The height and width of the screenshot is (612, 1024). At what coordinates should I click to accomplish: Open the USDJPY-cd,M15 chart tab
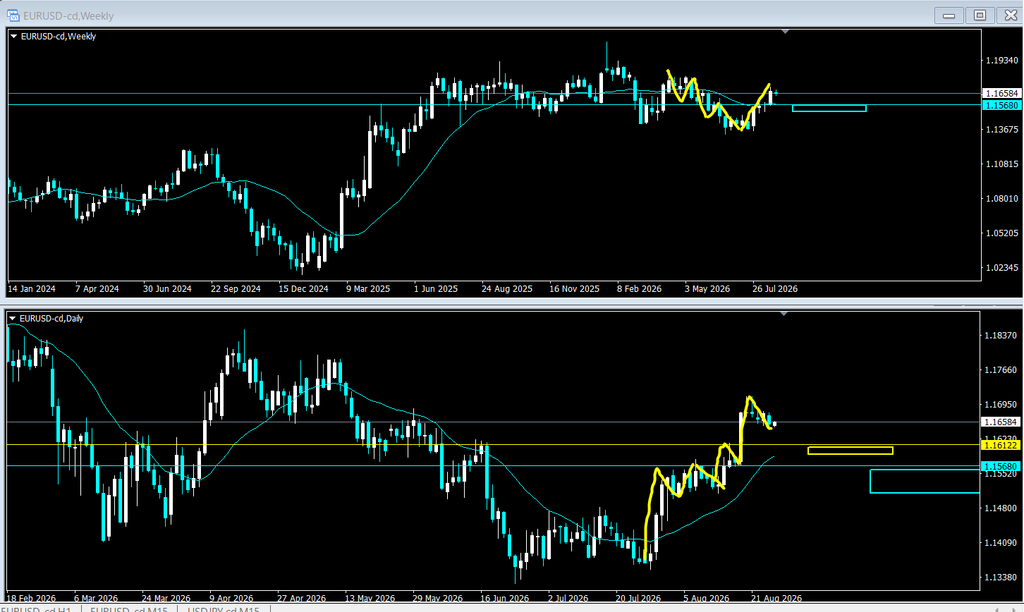point(223,609)
